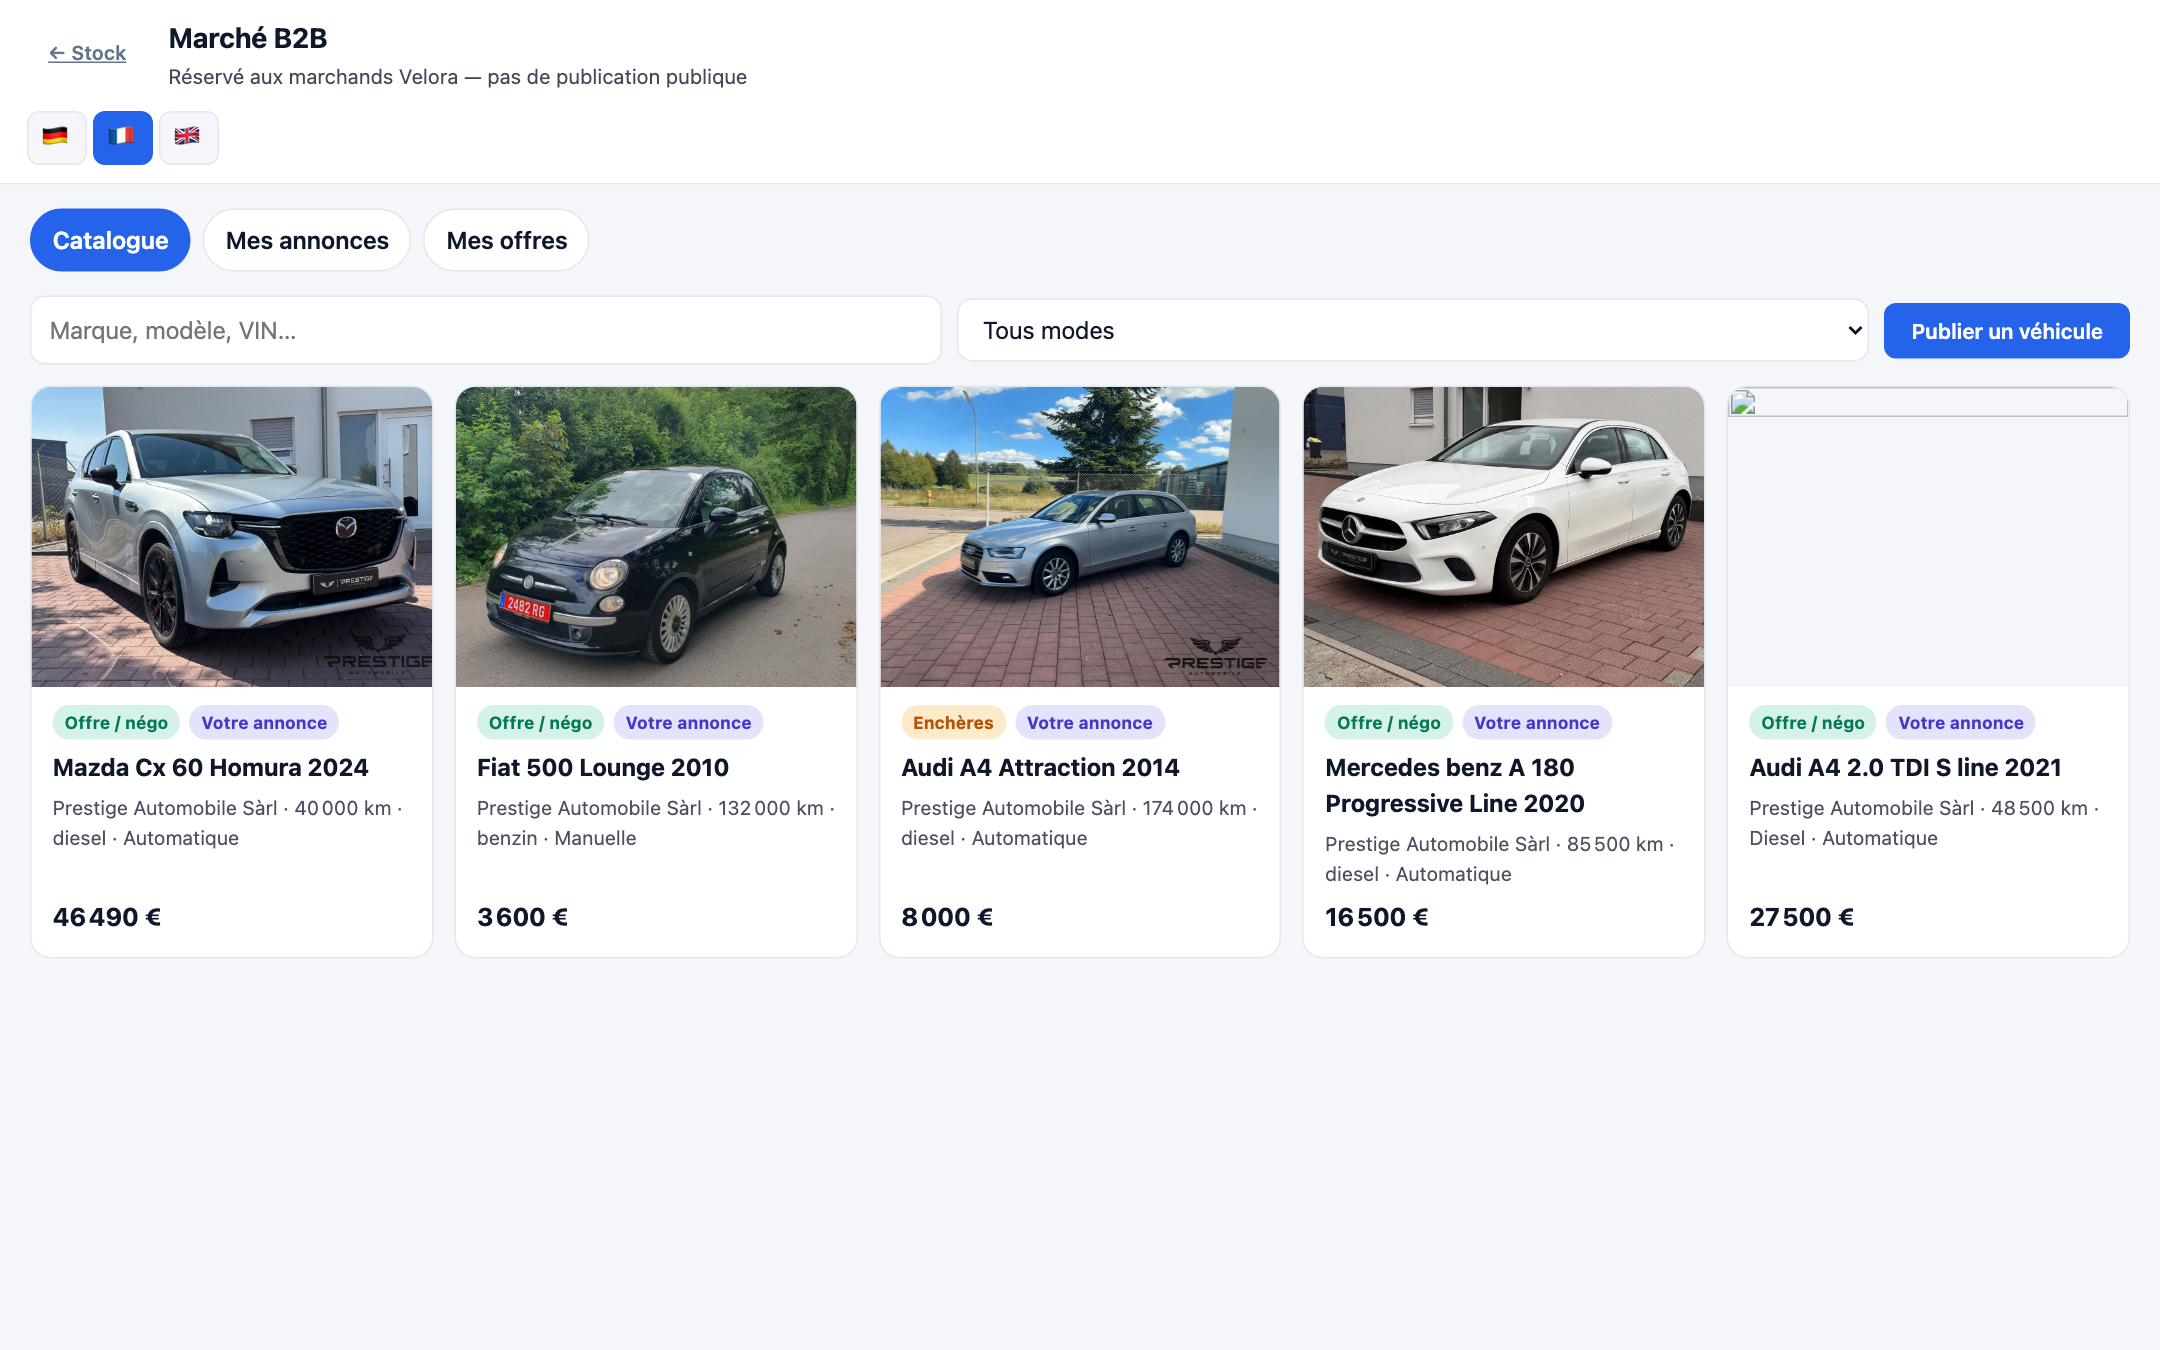Open the Mes annonces tab
This screenshot has width=2160, height=1350.
[x=307, y=240]
